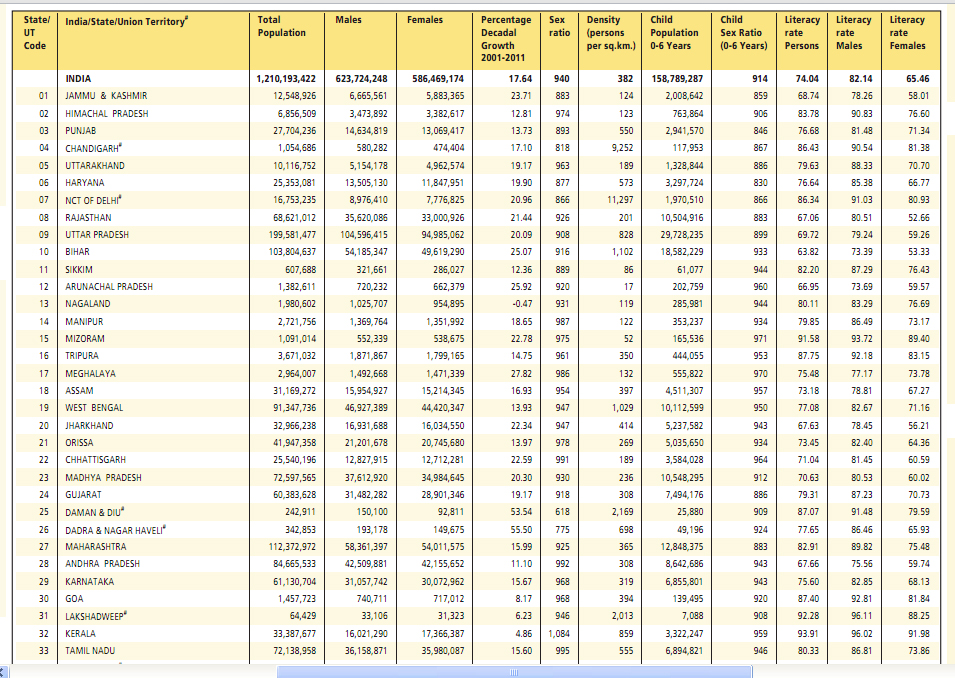The height and width of the screenshot is (678, 955).
Task: Click Punjab's total population 27,704,236
Action: [x=294, y=130]
